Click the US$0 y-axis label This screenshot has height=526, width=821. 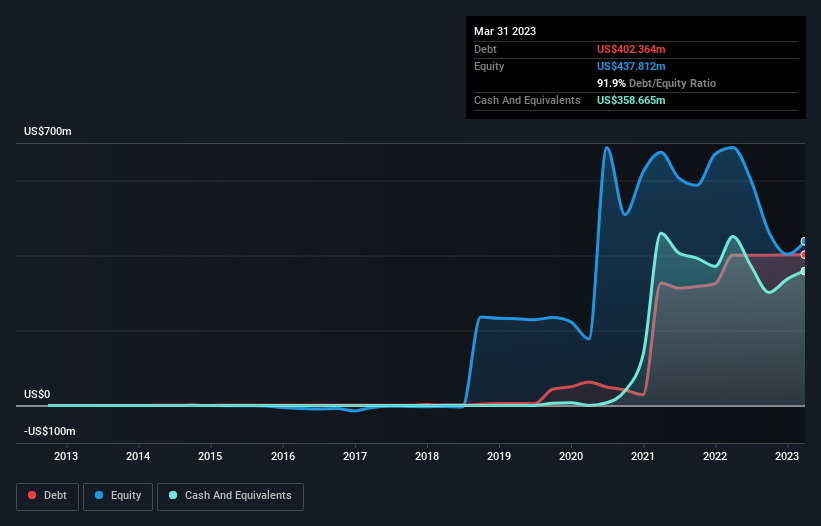tap(37, 394)
